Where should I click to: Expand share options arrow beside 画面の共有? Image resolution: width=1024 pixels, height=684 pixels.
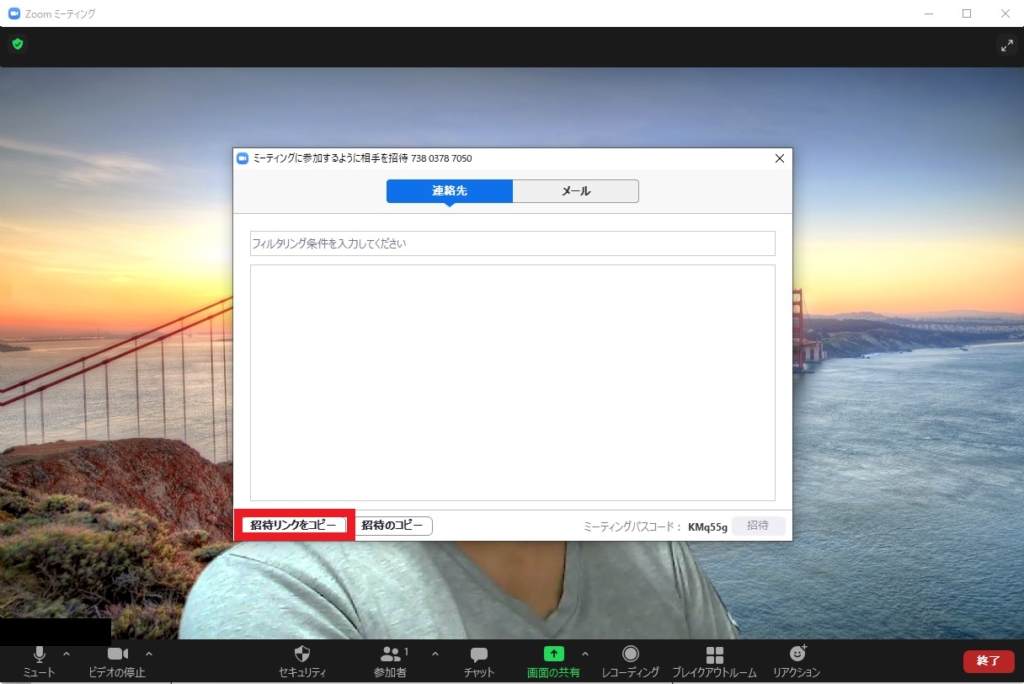[x=584, y=653]
